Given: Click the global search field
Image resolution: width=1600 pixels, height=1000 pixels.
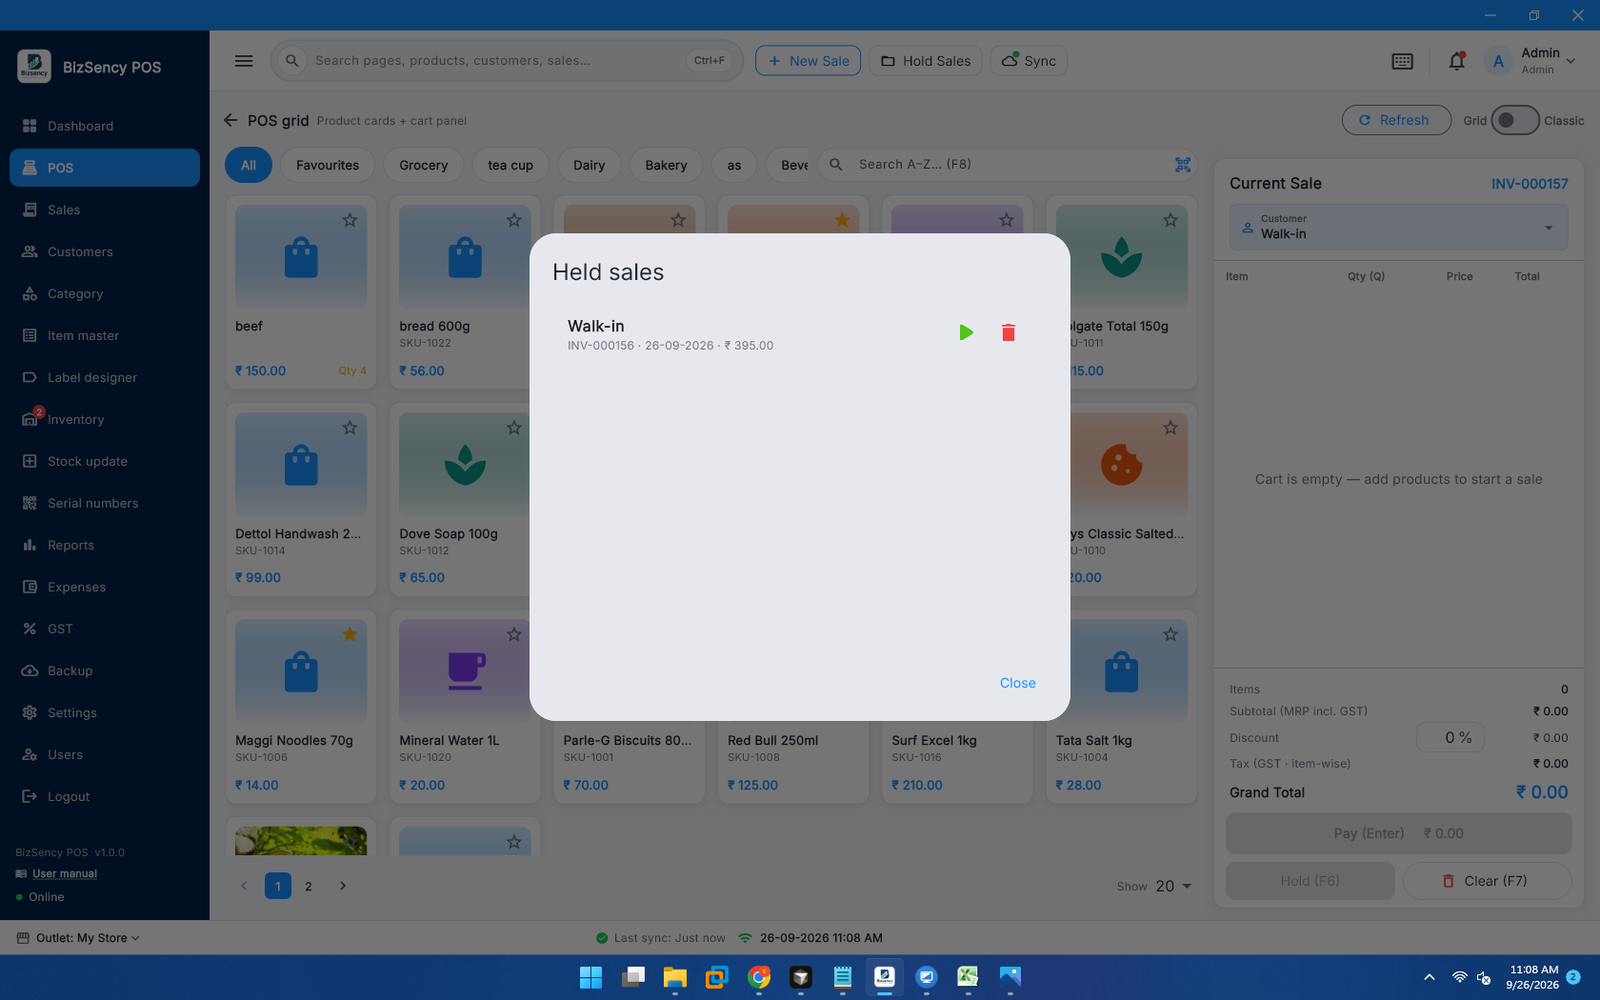Looking at the screenshot, I should coord(507,61).
